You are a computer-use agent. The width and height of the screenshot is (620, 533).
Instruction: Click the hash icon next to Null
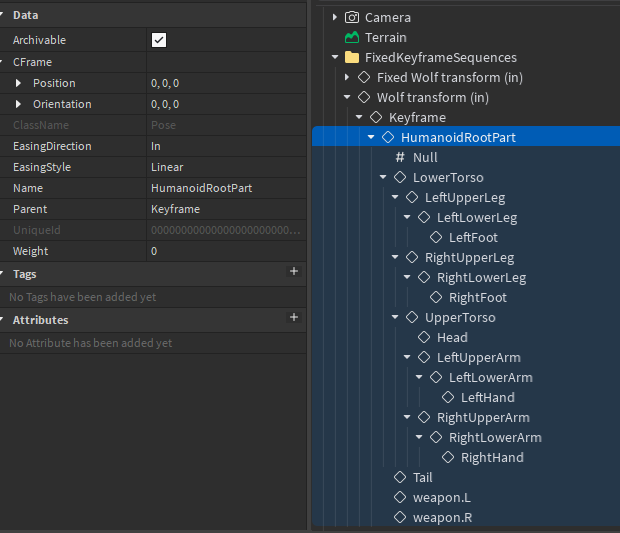coord(400,157)
